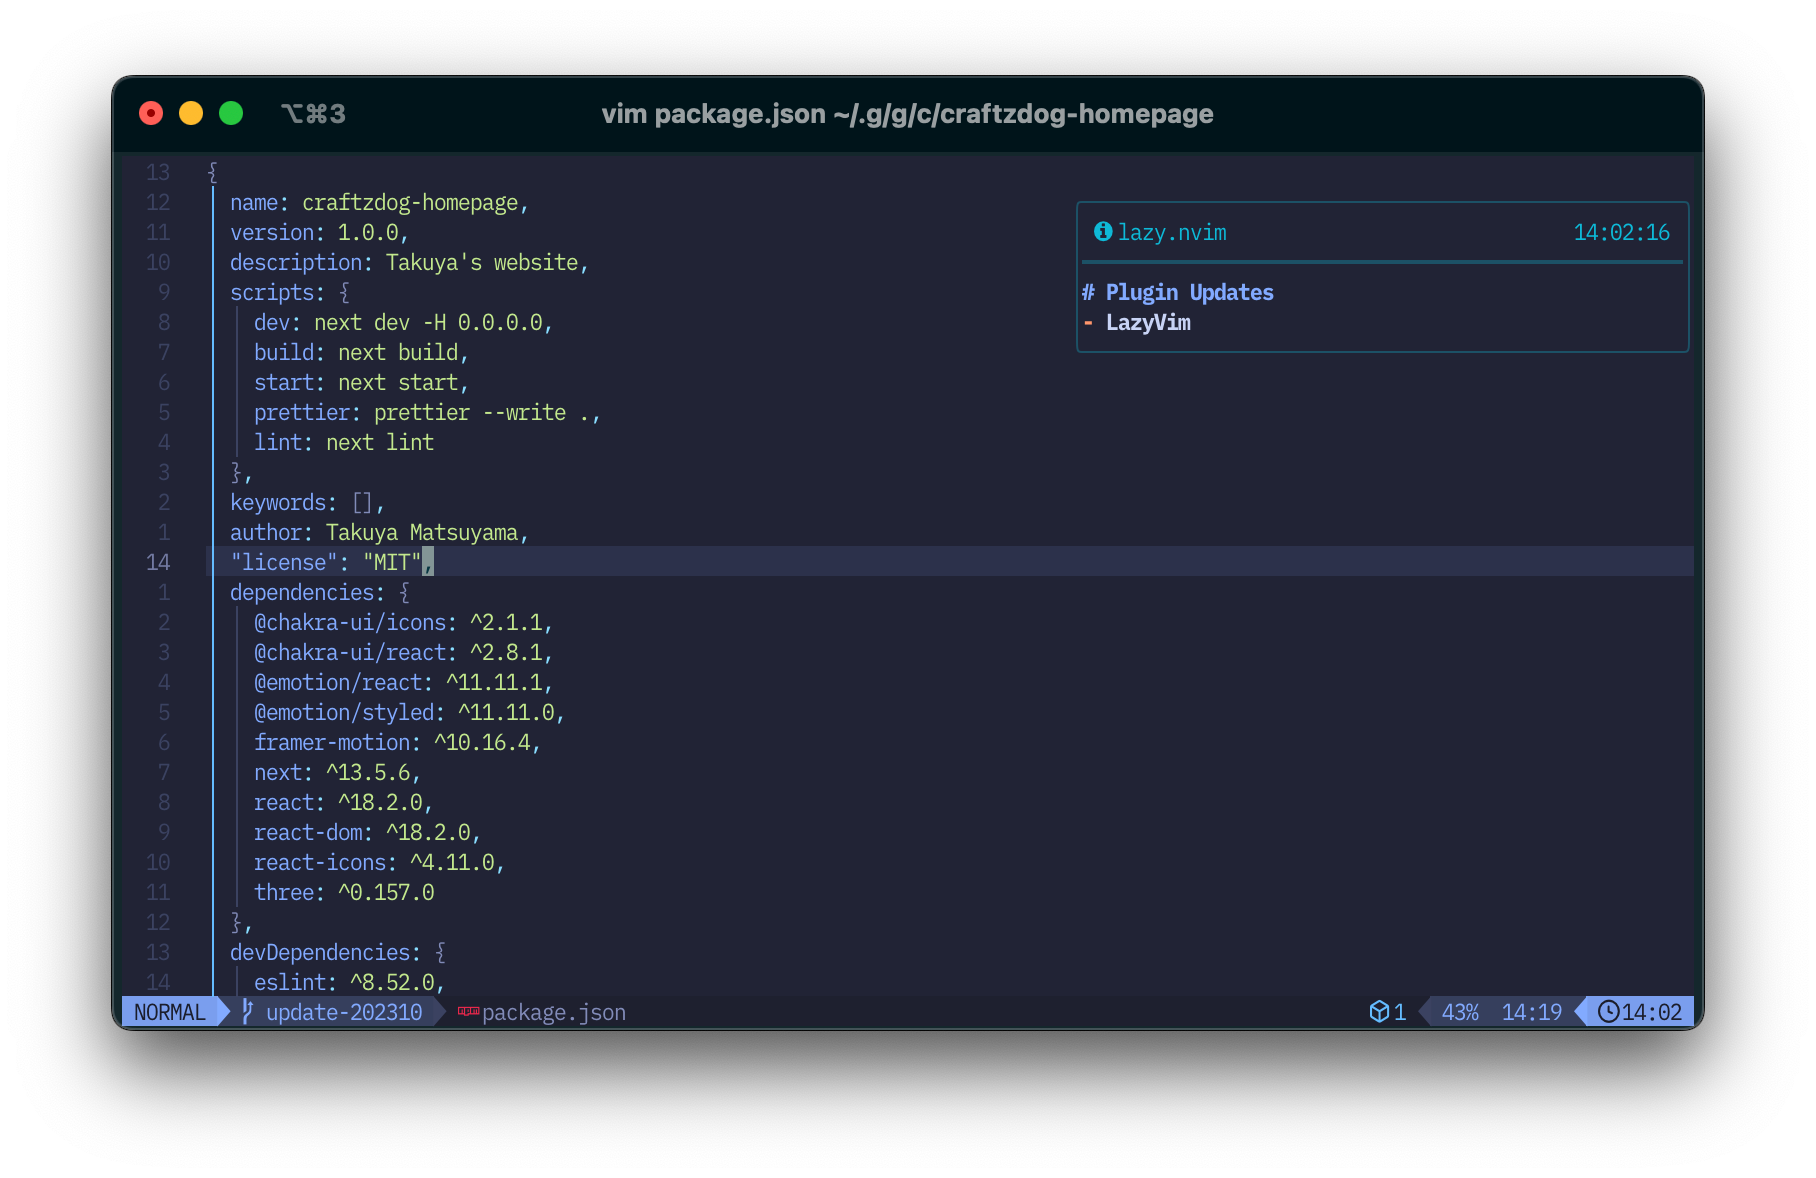Image resolution: width=1816 pixels, height=1178 pixels.
Task: Click the ⌥⌘3 shortcut label in titlebar
Action: point(313,114)
